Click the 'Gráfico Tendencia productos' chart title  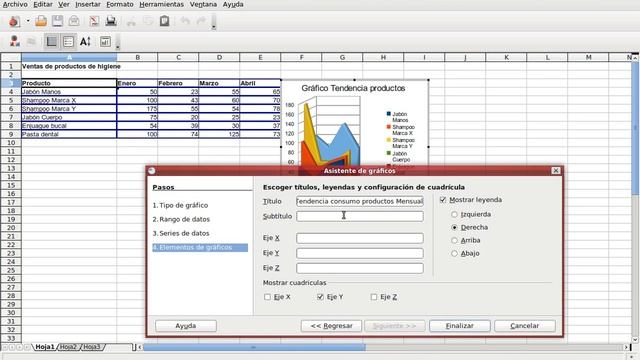(353, 88)
